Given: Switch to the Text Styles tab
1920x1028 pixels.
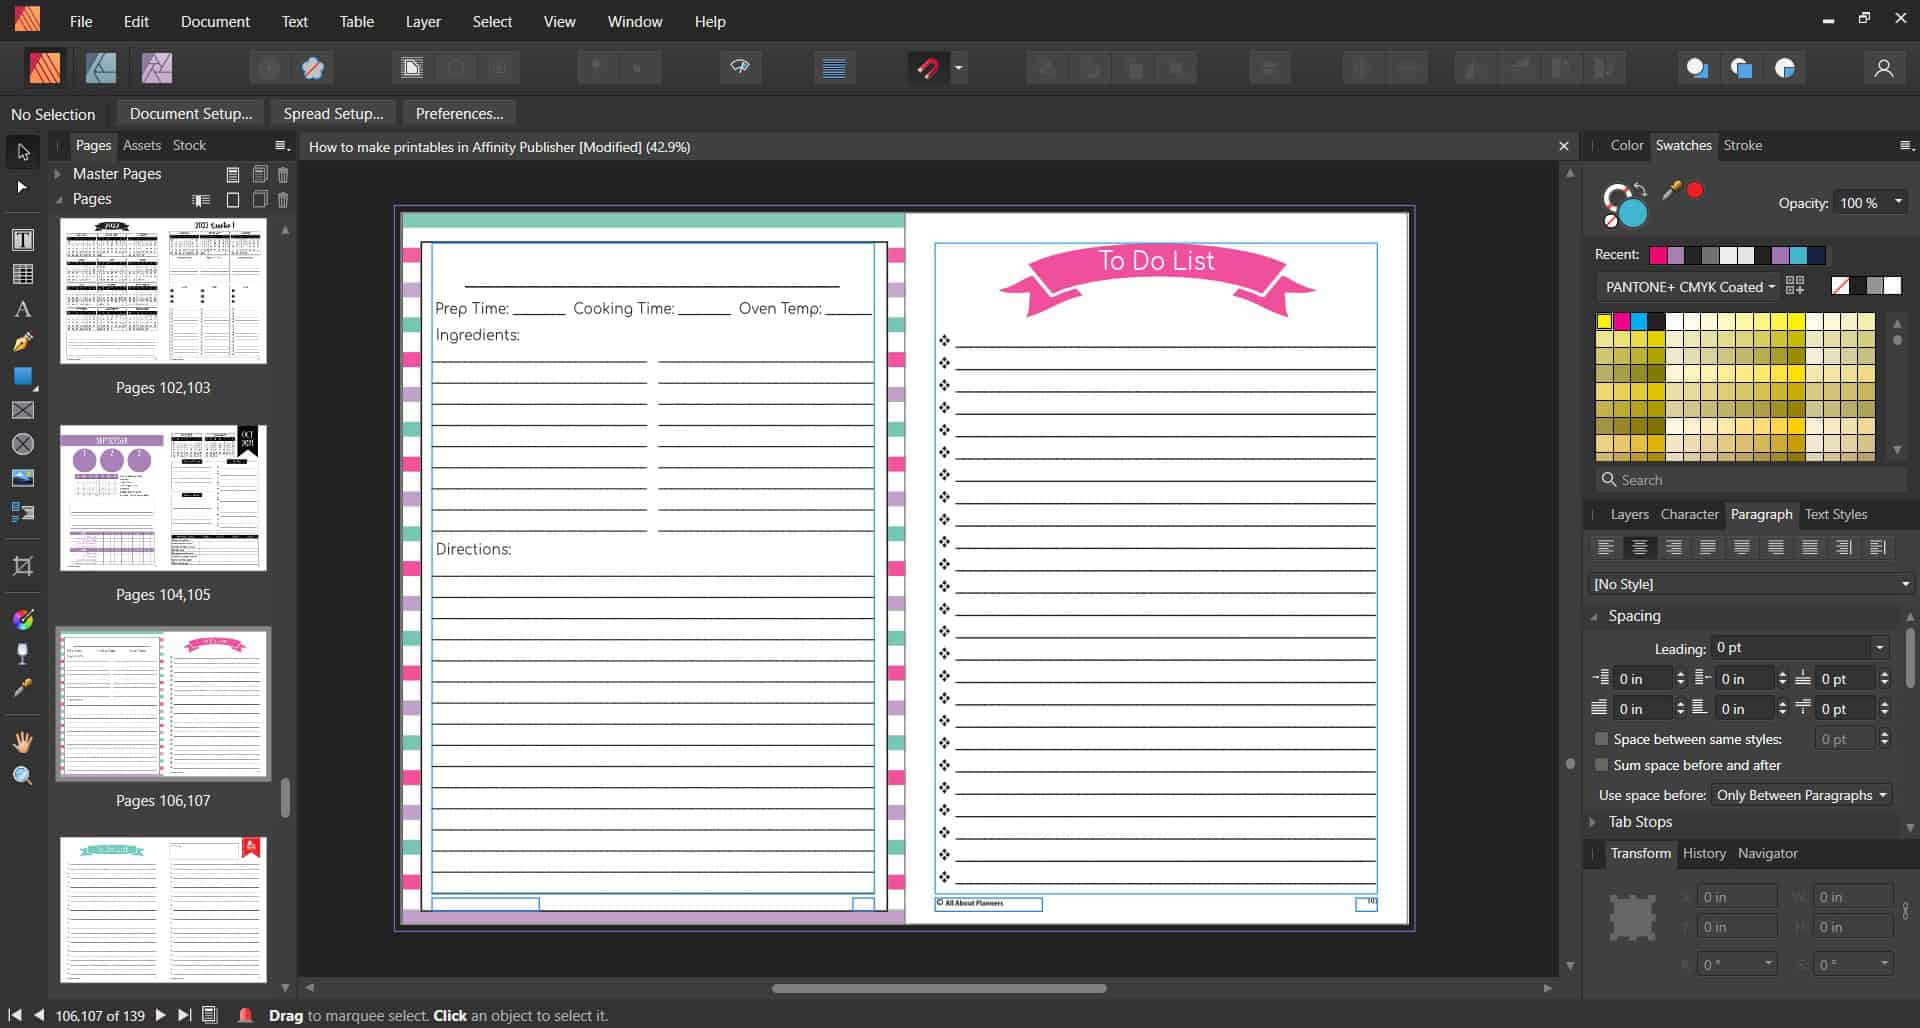Looking at the screenshot, I should [x=1836, y=514].
